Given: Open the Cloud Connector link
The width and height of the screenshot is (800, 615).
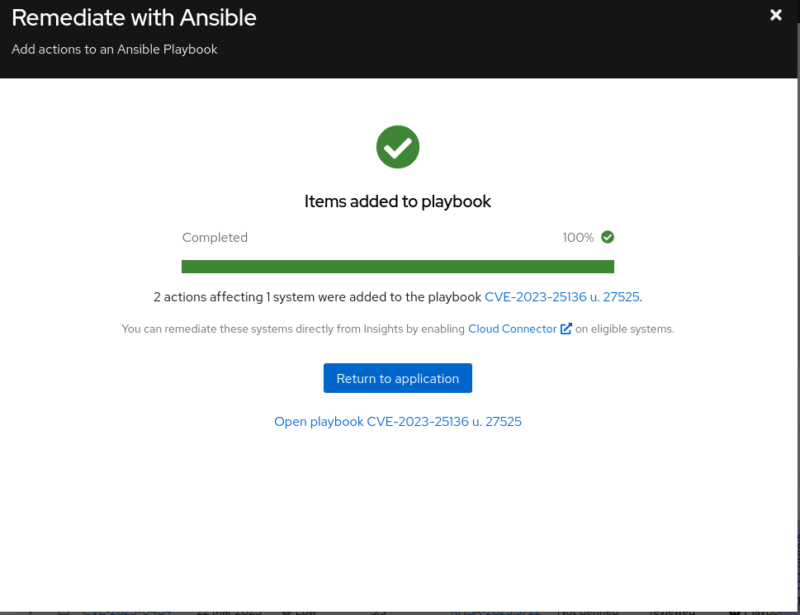Looking at the screenshot, I should (x=512, y=328).
